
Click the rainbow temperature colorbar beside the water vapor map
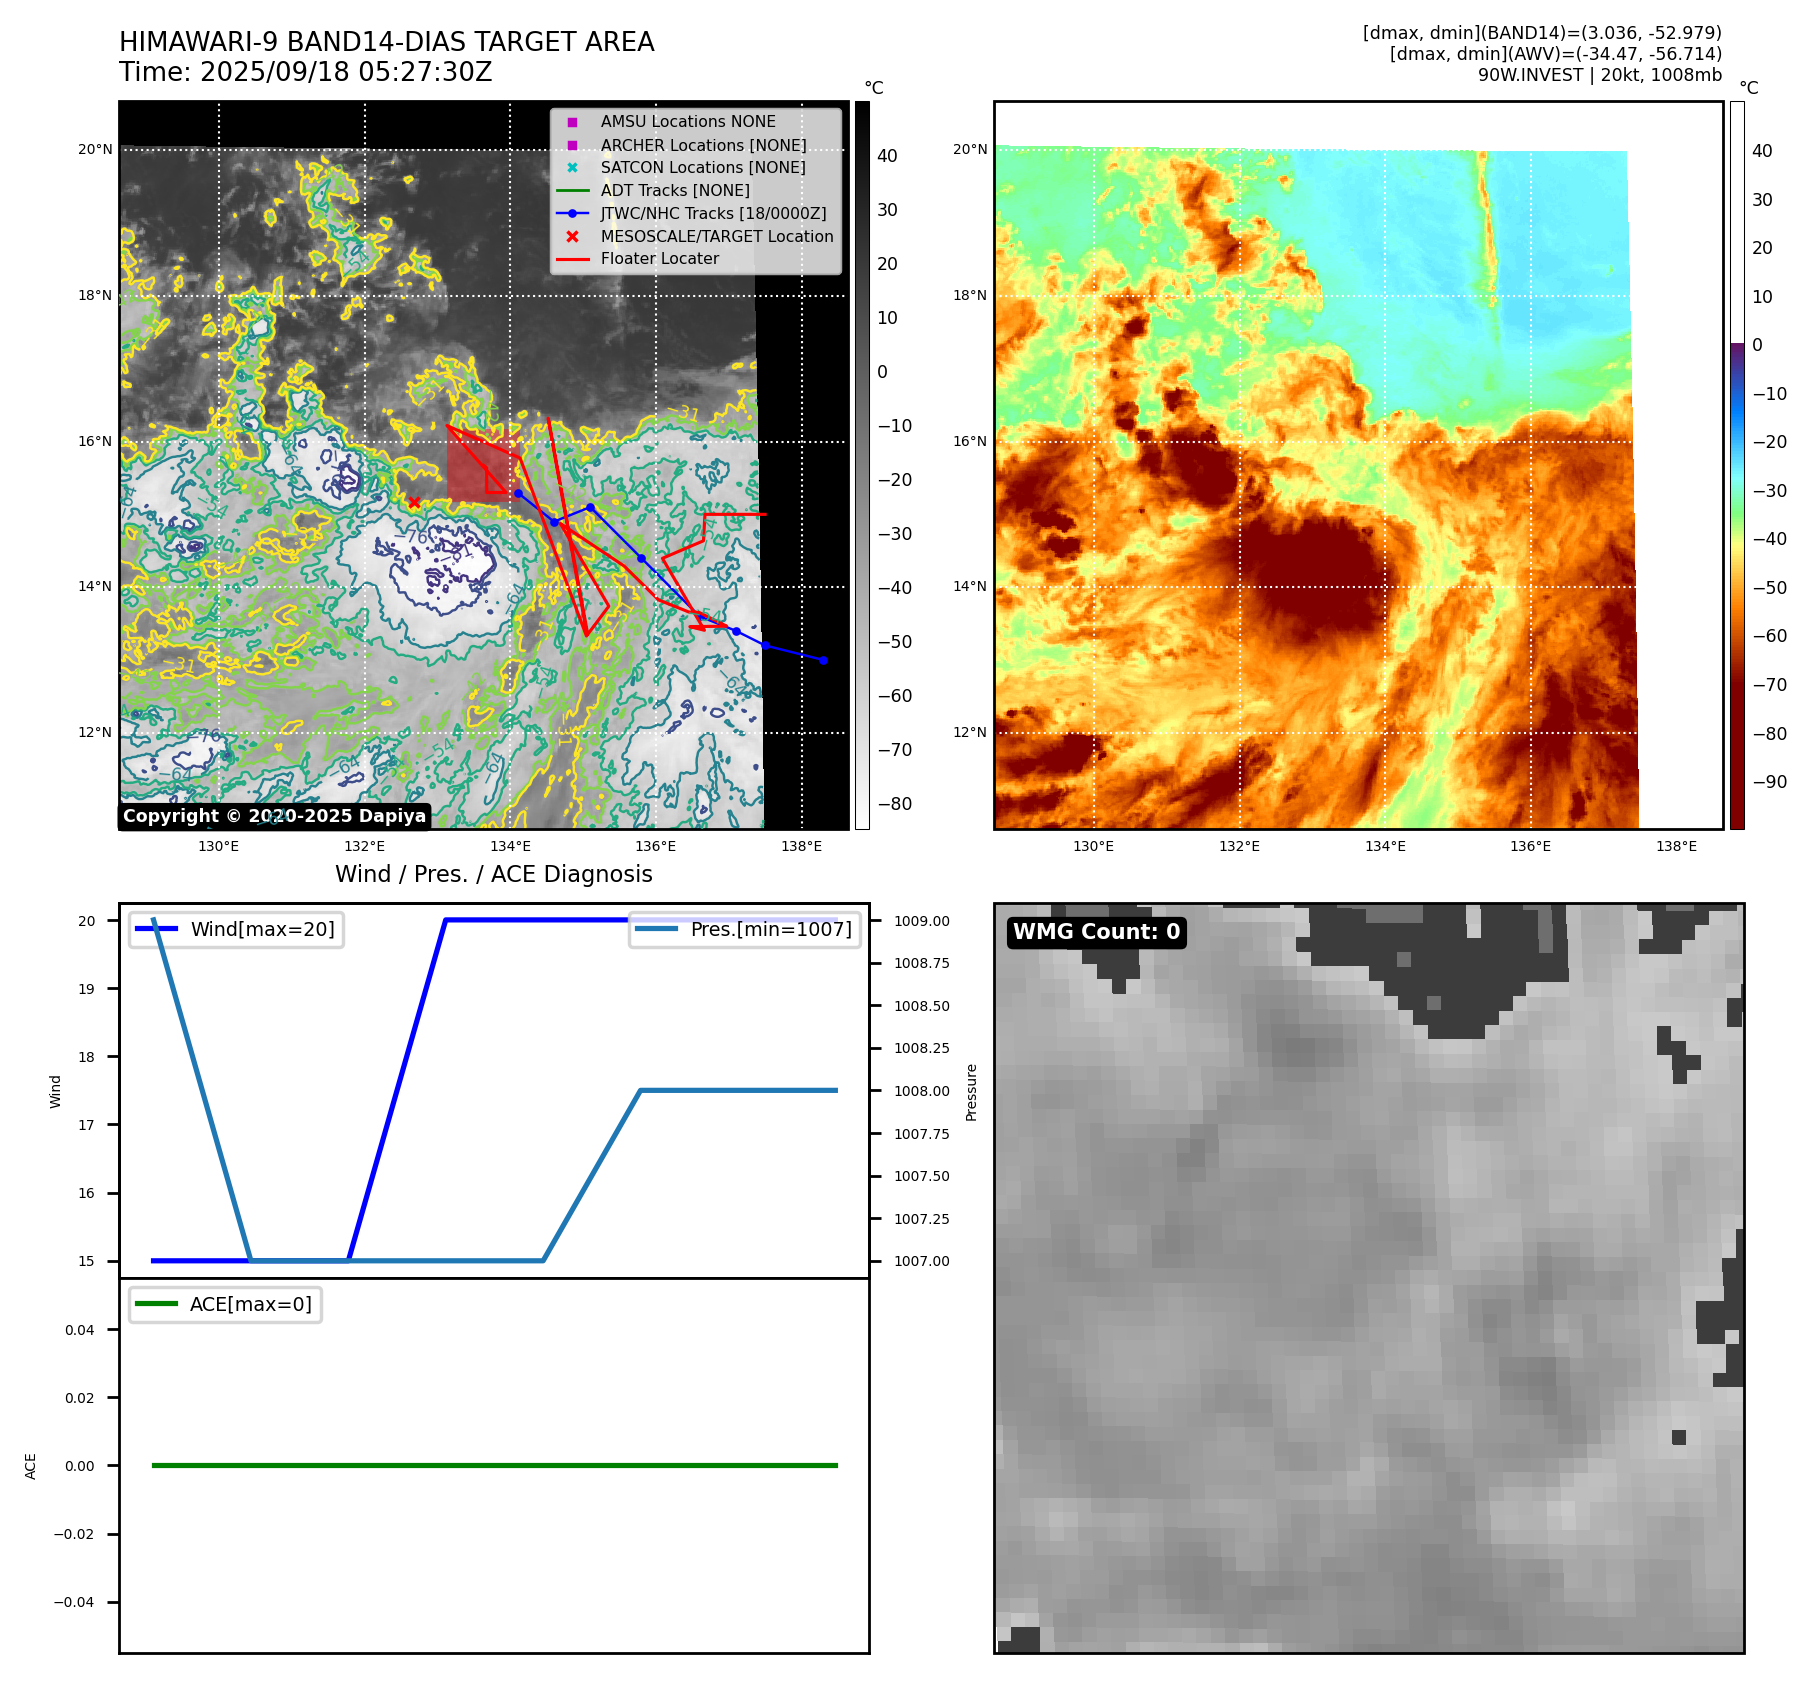[1737, 465]
